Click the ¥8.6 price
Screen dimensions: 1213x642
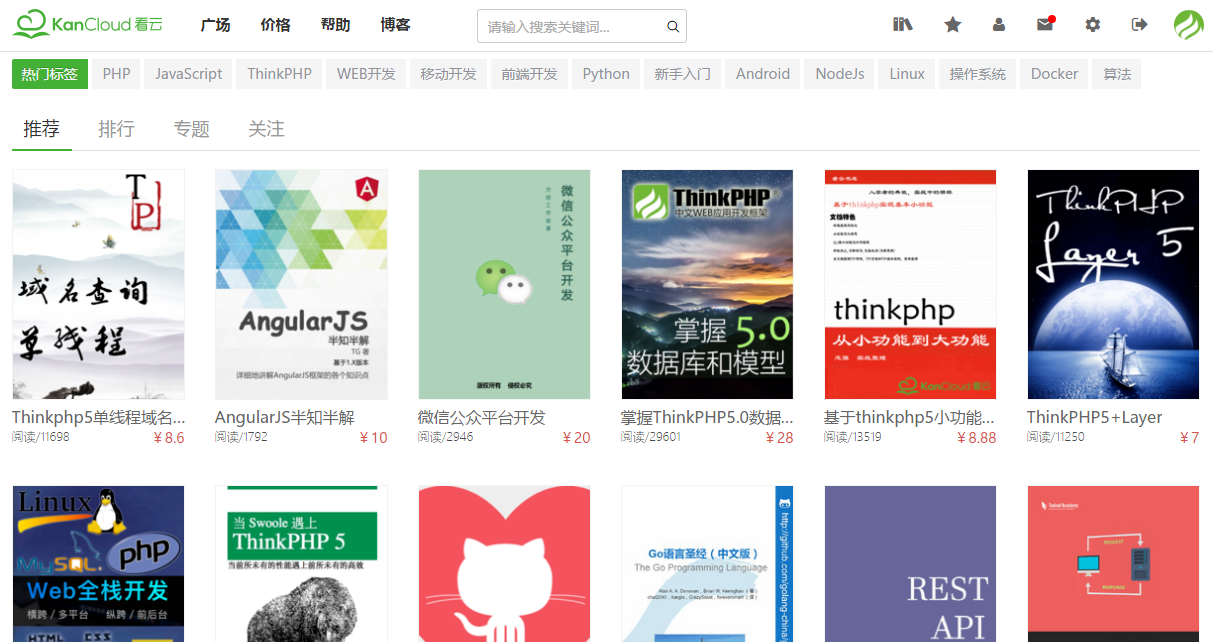[168, 437]
